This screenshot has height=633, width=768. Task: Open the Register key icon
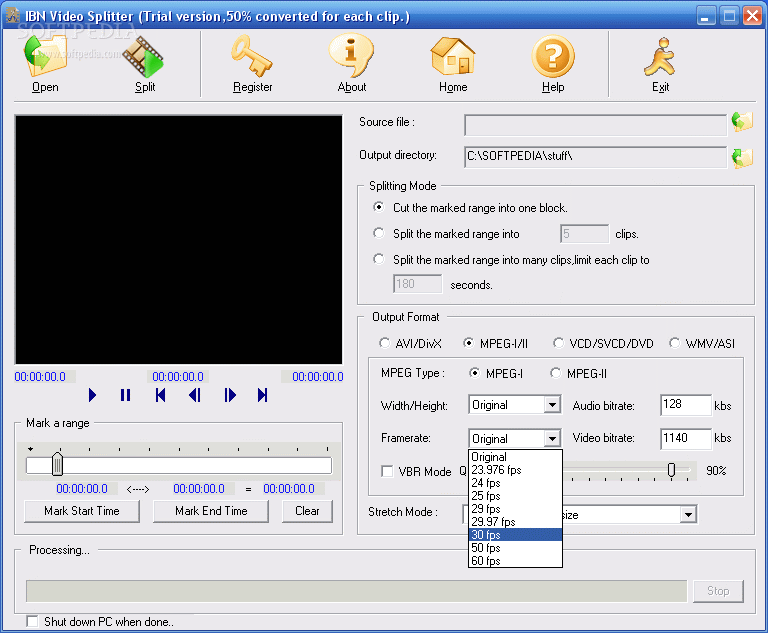252,56
